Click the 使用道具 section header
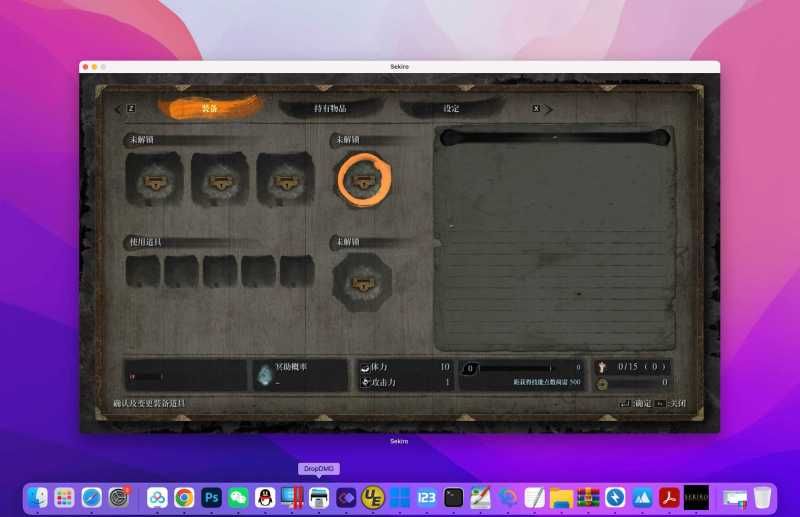The width and height of the screenshot is (800, 517). click(146, 242)
